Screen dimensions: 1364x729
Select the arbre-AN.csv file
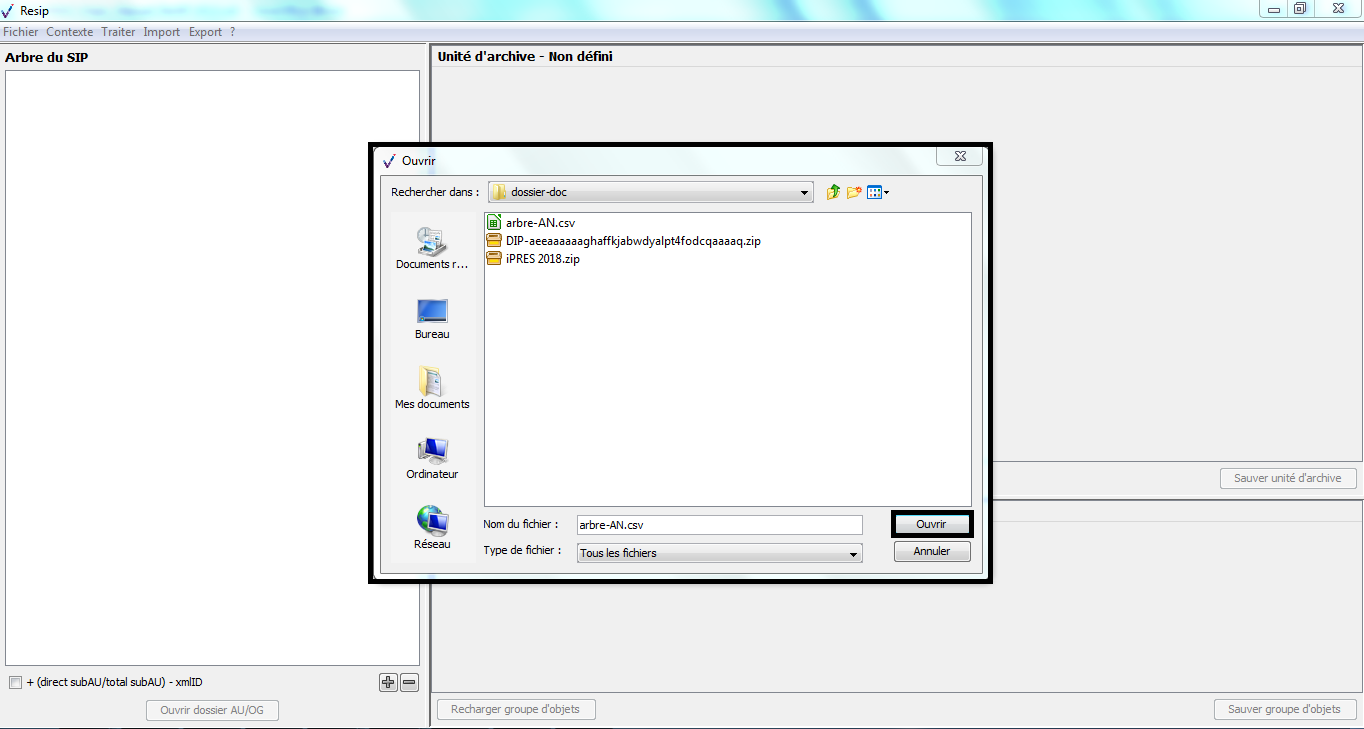[x=540, y=223]
